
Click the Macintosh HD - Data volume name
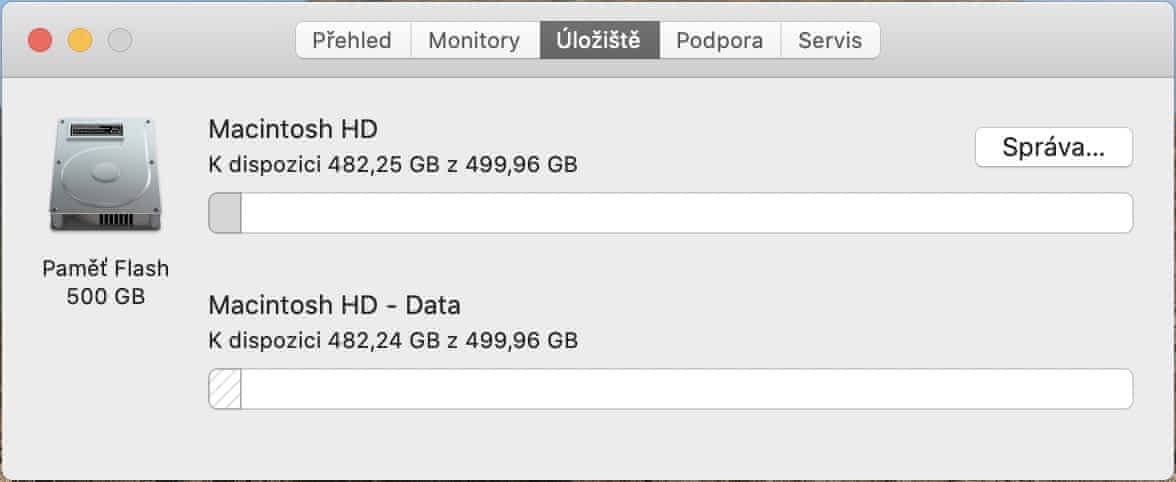pyautogui.click(x=334, y=305)
